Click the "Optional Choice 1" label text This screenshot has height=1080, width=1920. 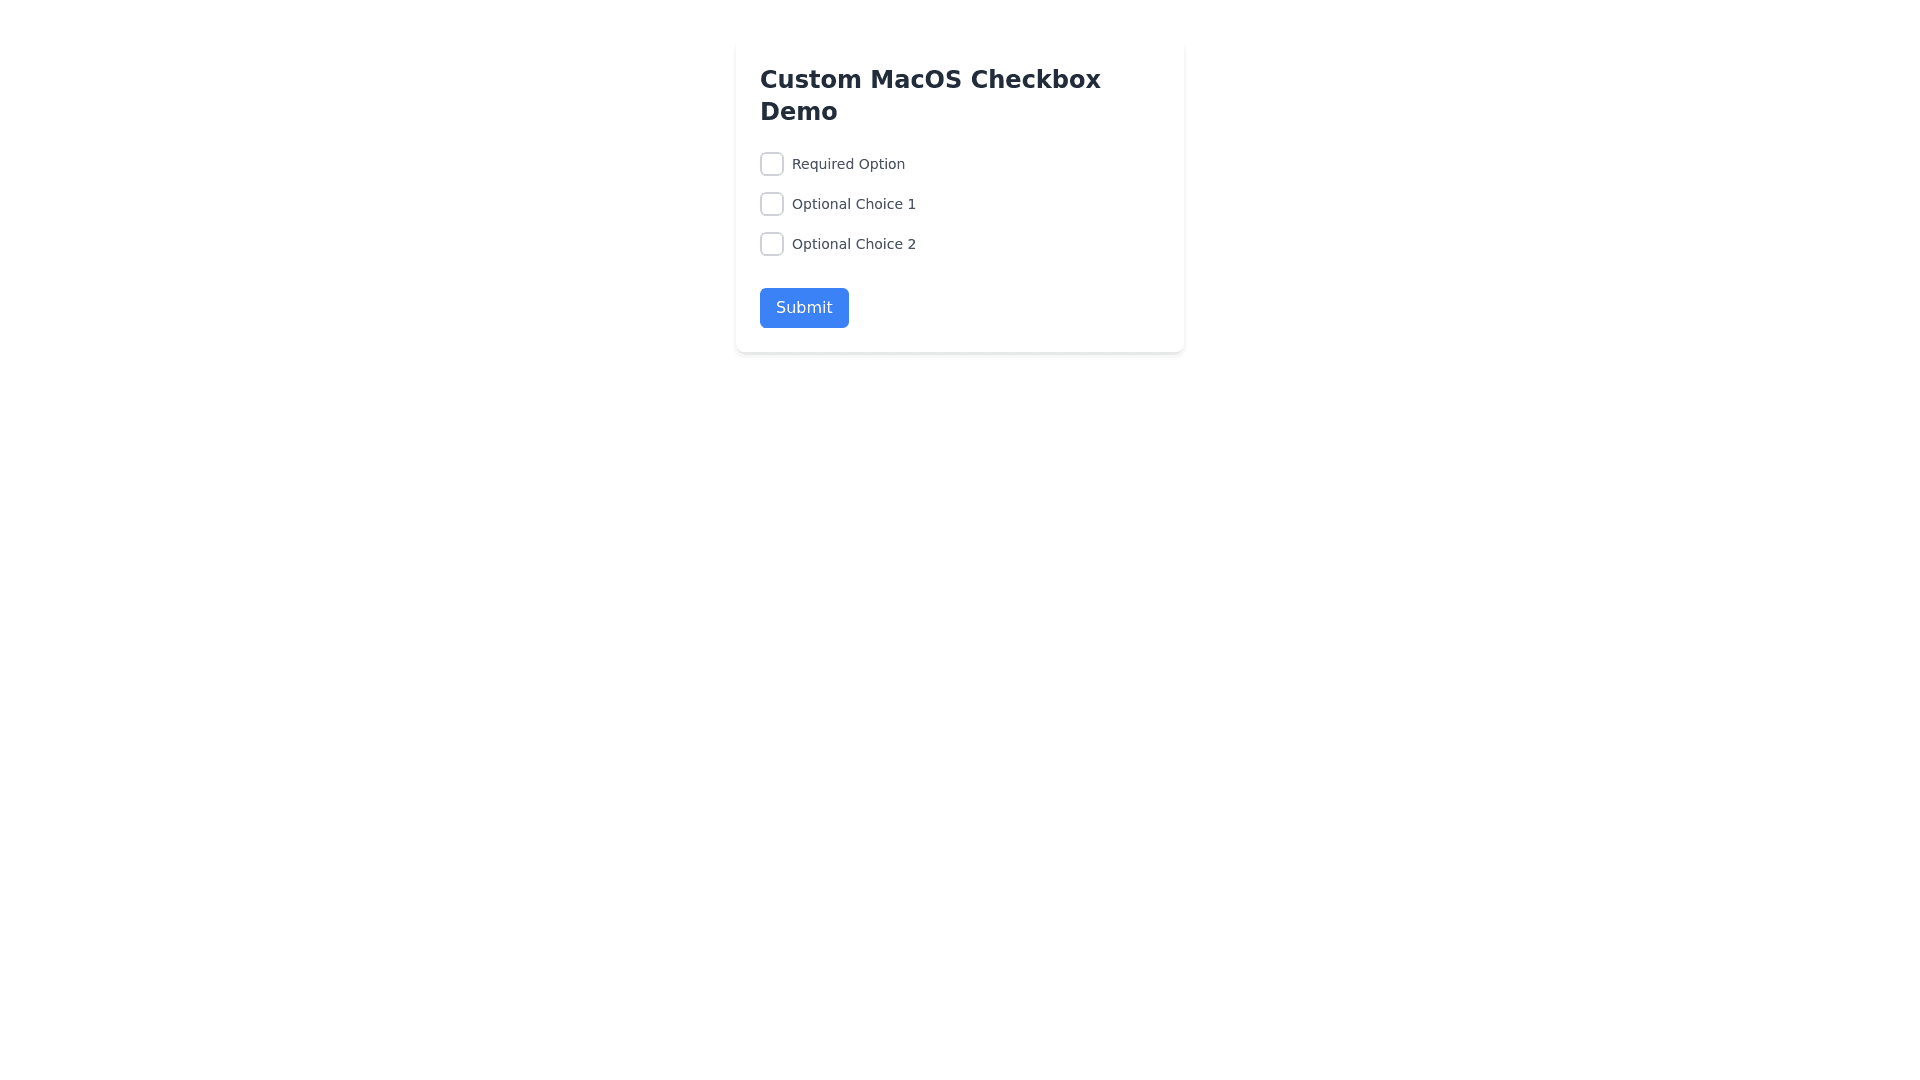[x=853, y=204]
